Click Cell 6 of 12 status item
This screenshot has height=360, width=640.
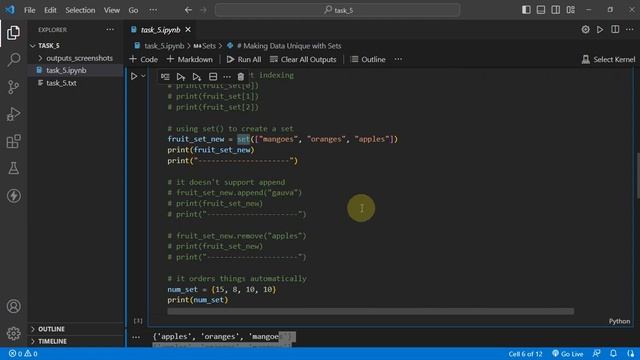point(525,353)
